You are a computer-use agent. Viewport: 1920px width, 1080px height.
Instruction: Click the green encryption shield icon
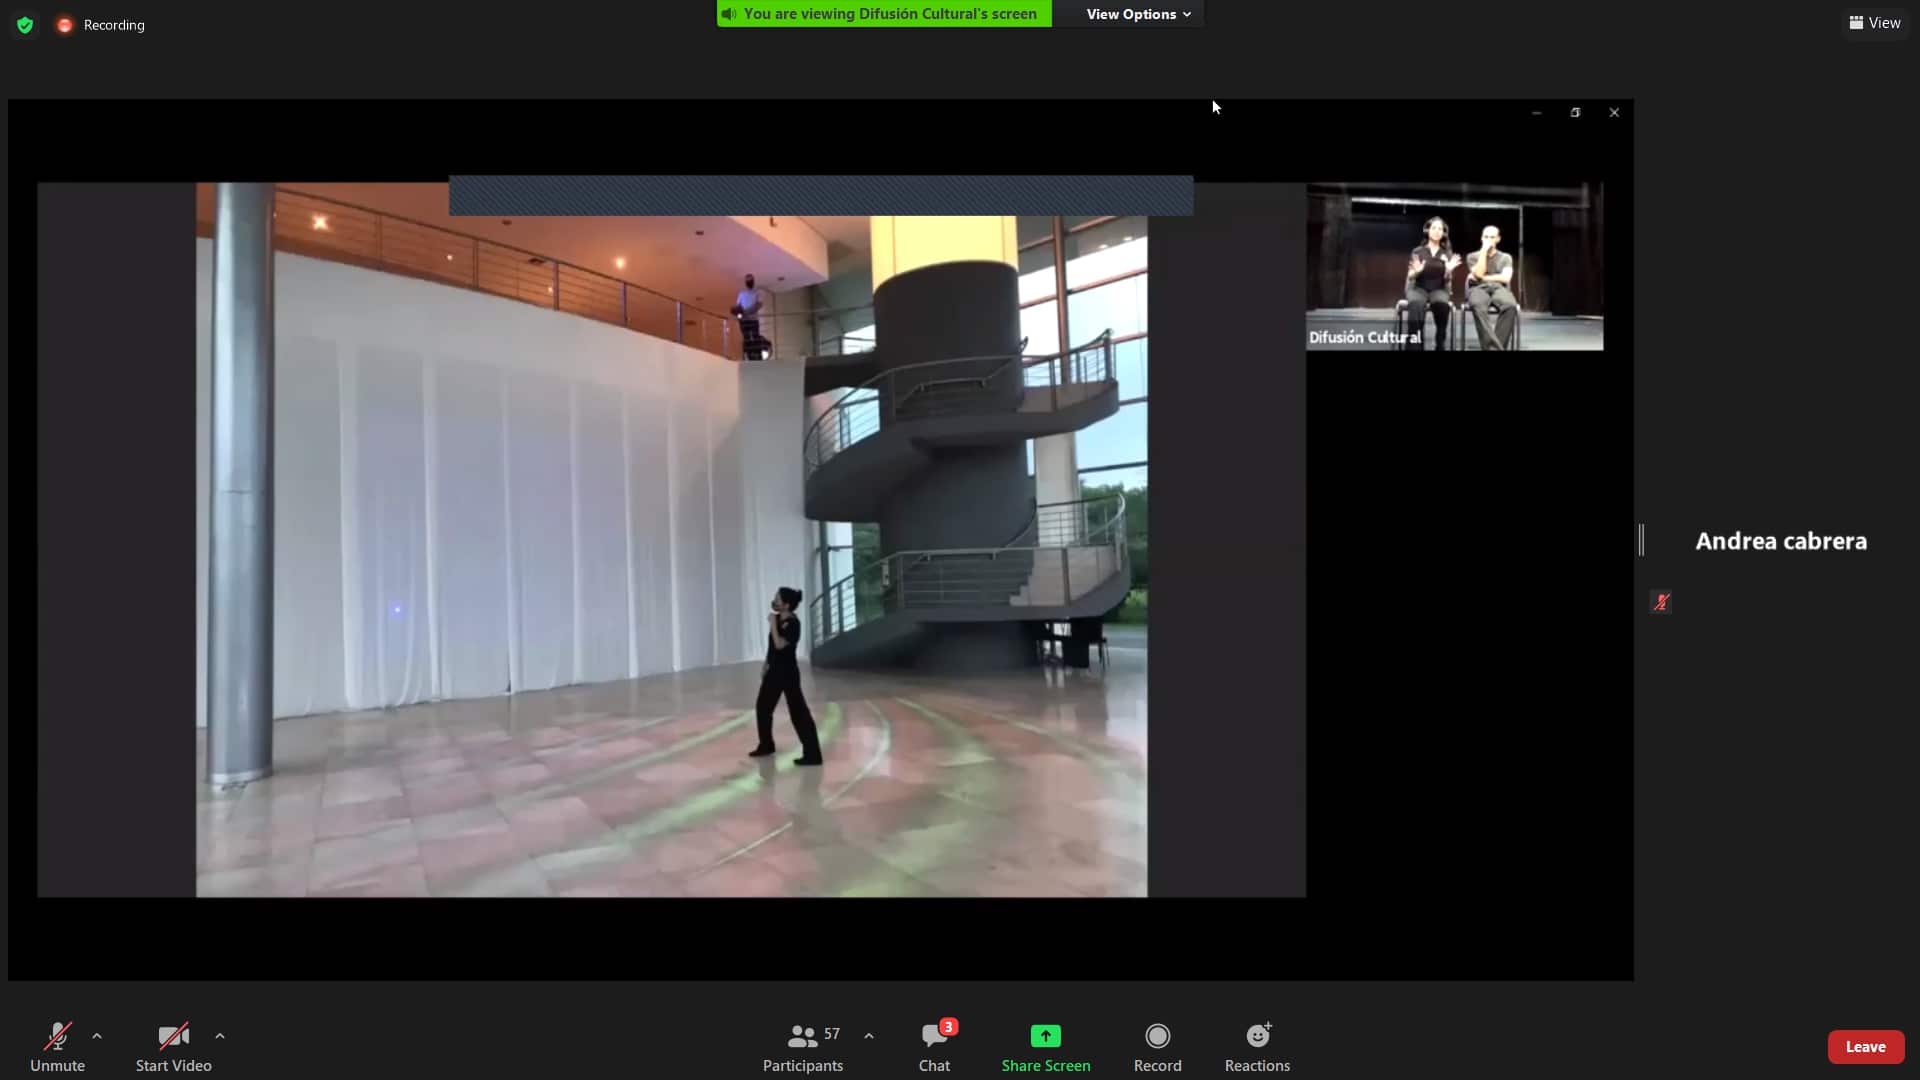(x=25, y=25)
